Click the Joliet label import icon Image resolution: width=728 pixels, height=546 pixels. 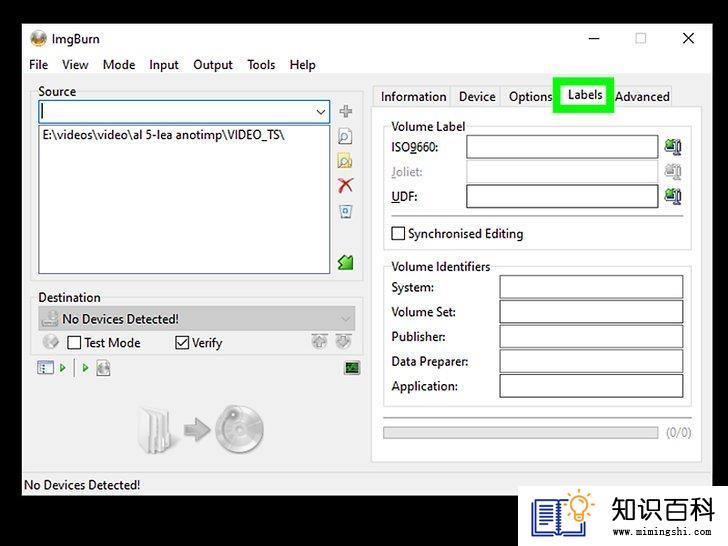673,172
